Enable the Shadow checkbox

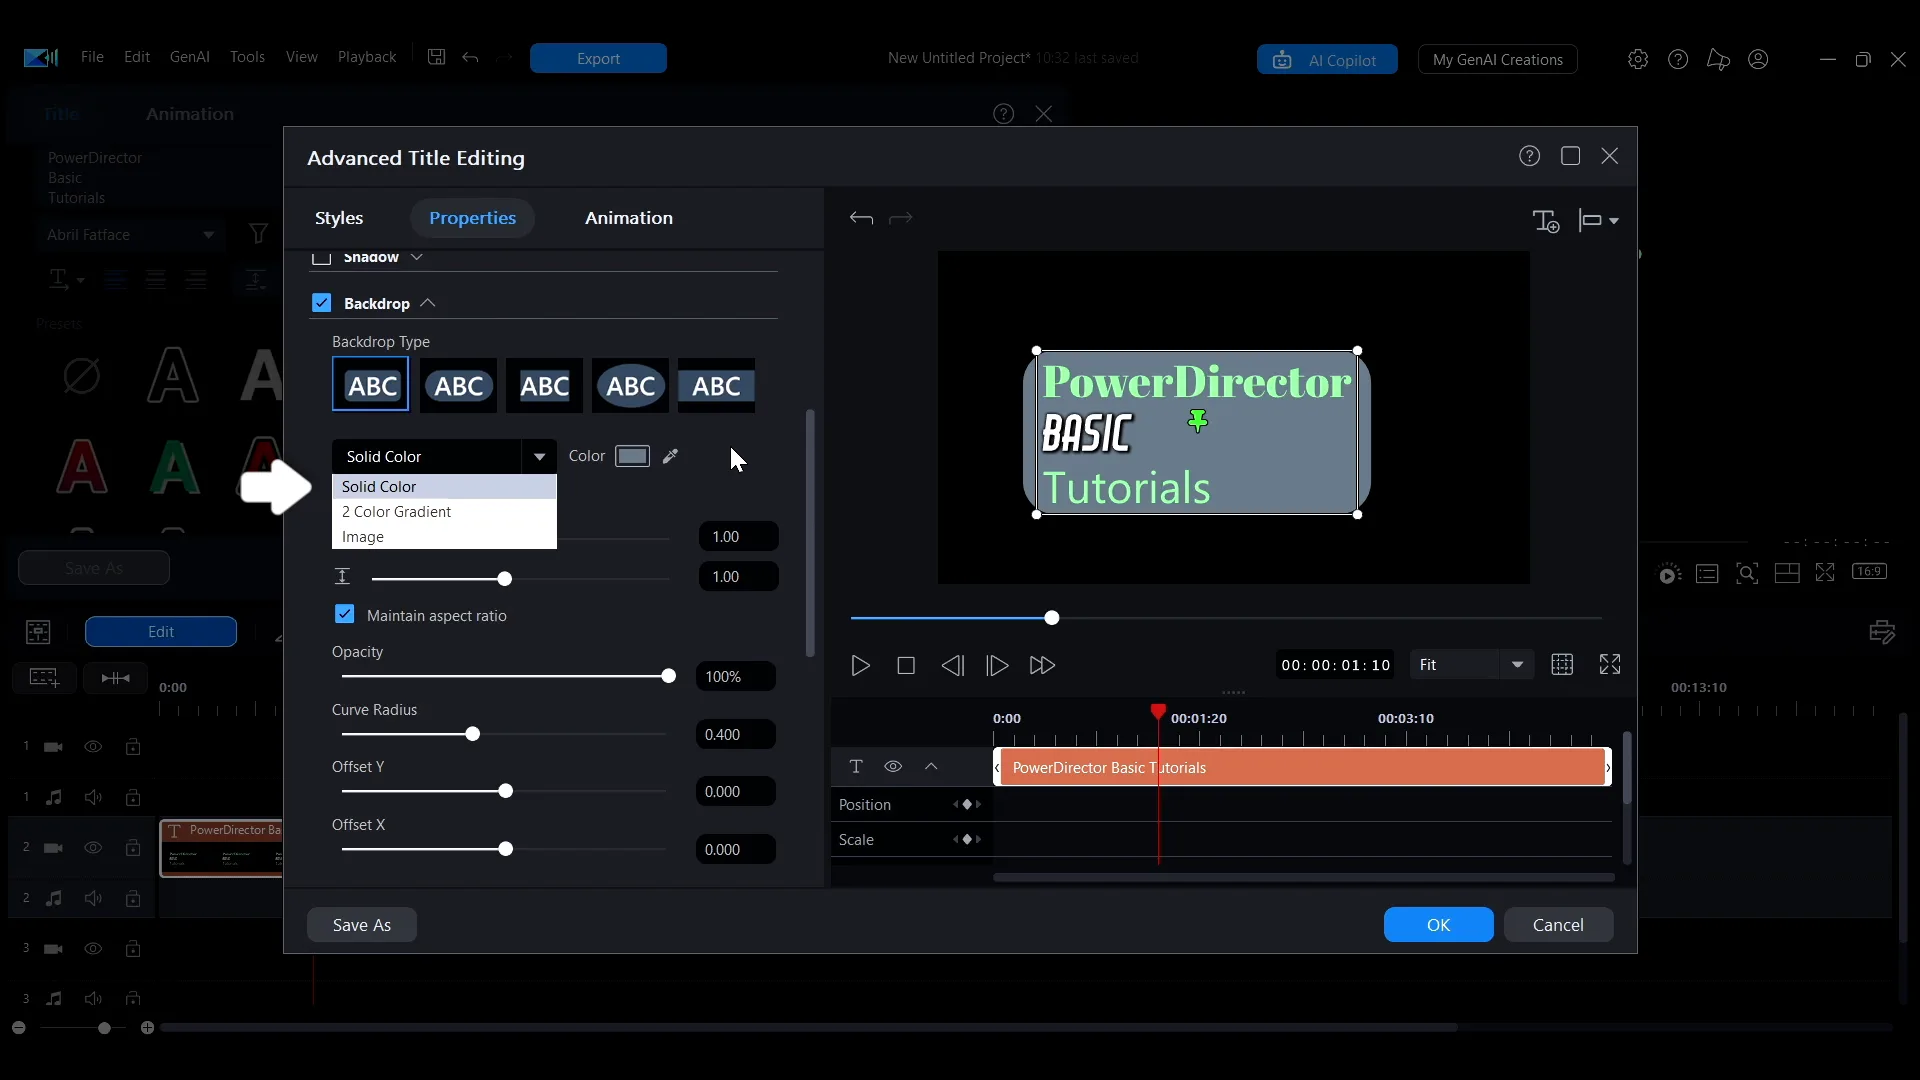click(x=321, y=257)
